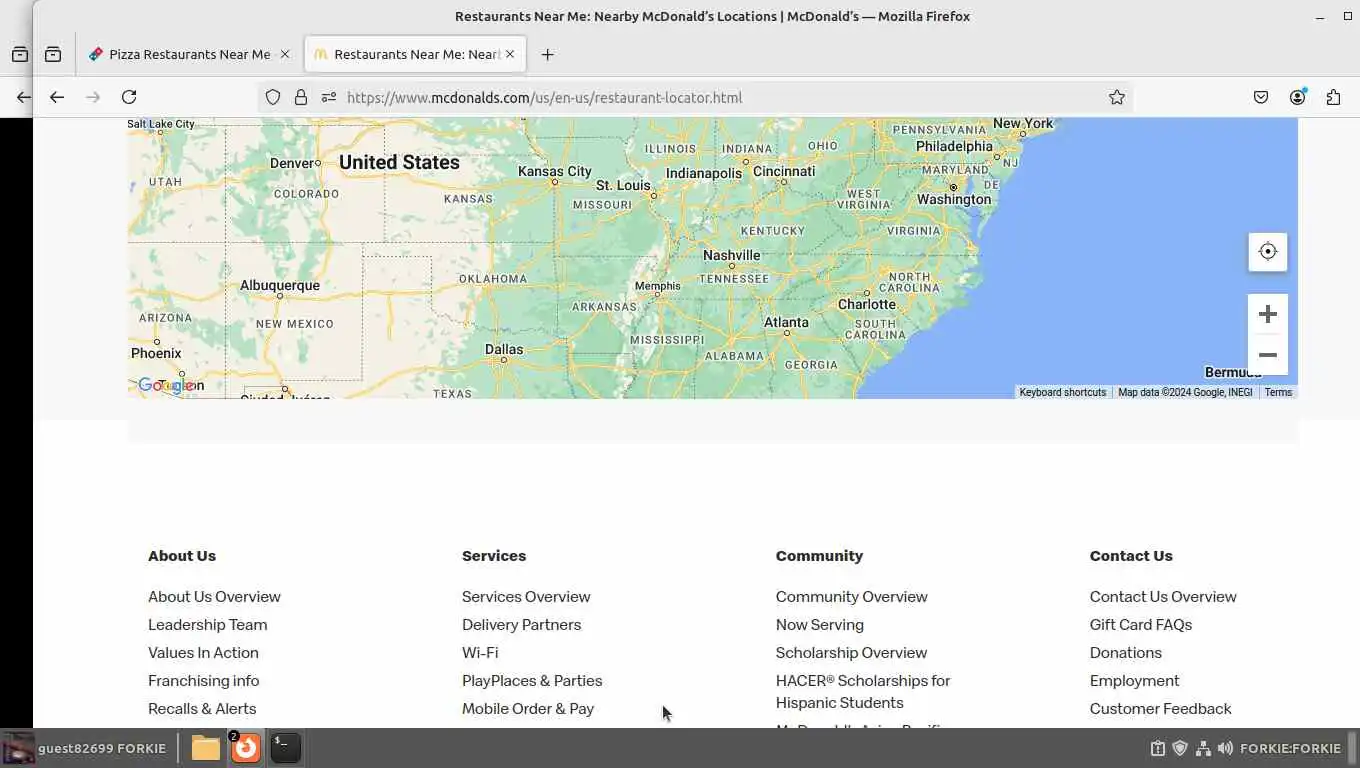Go back using the browser back arrow
This screenshot has width=1360, height=768.
[57, 97]
